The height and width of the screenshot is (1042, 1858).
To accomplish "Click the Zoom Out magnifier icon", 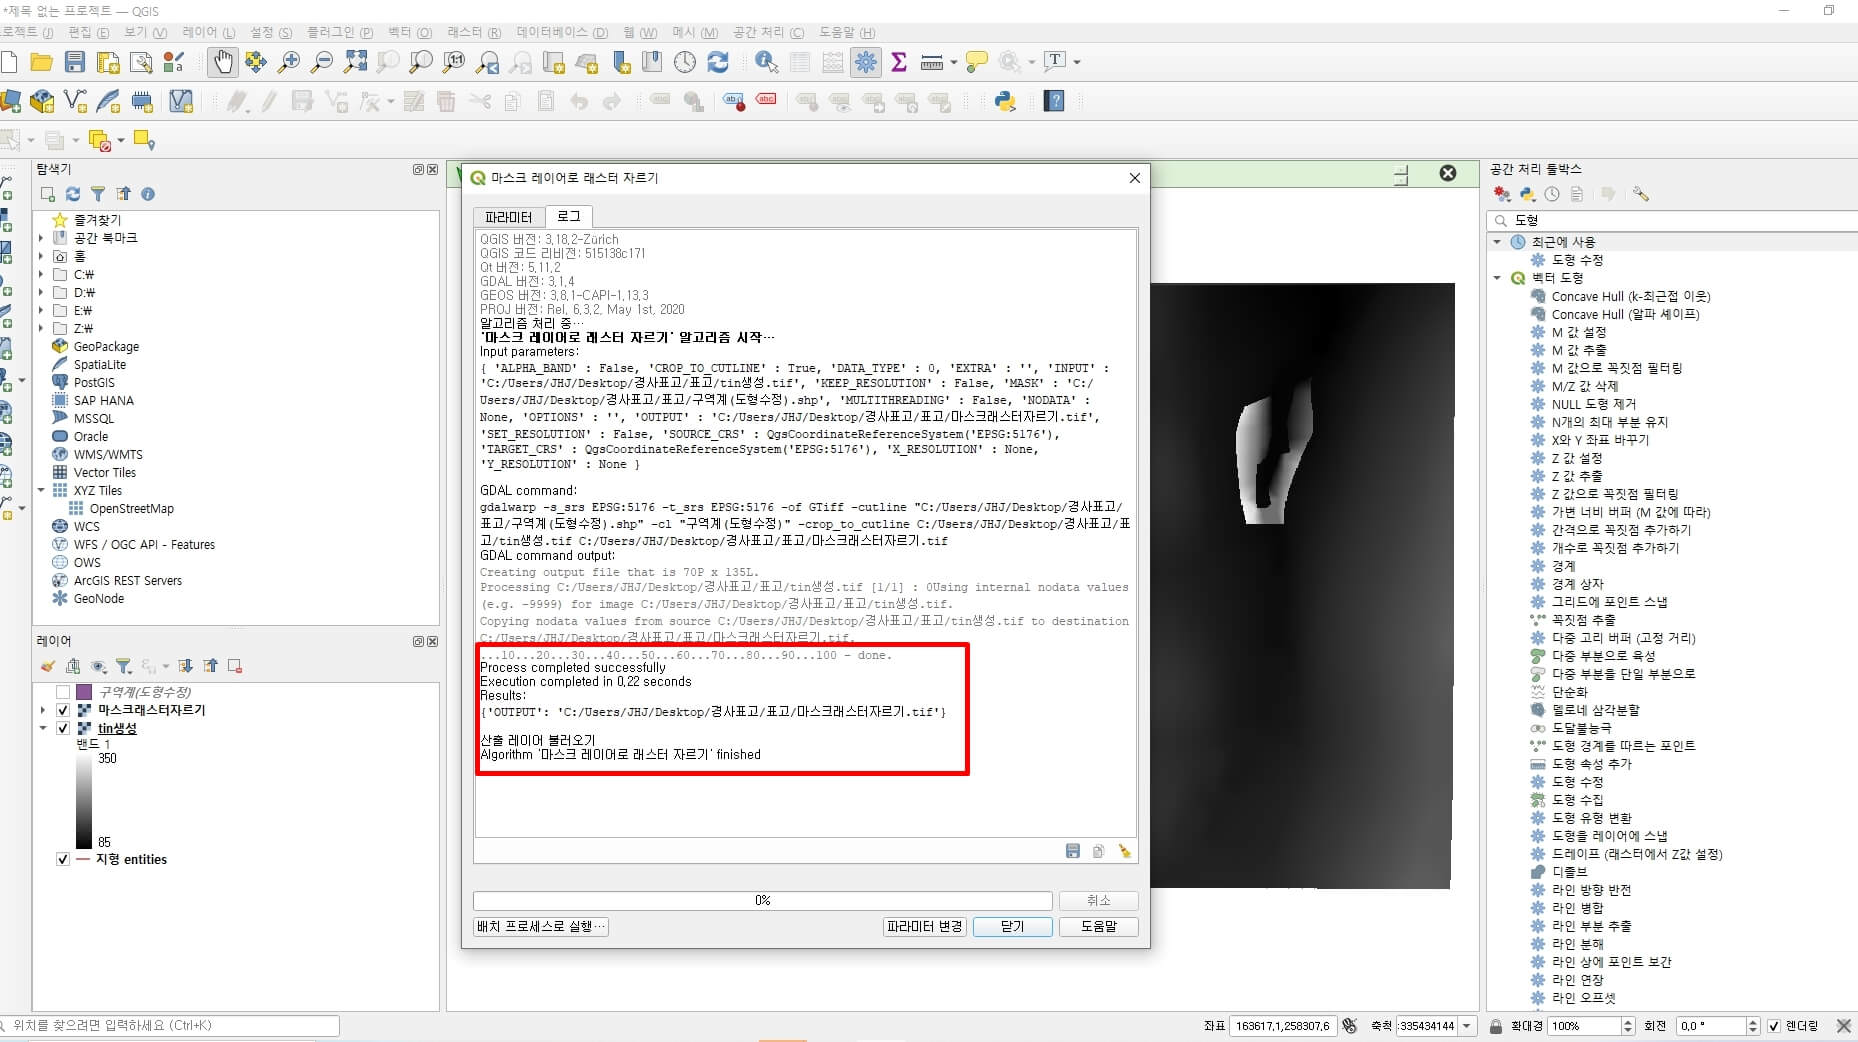I will [x=322, y=62].
